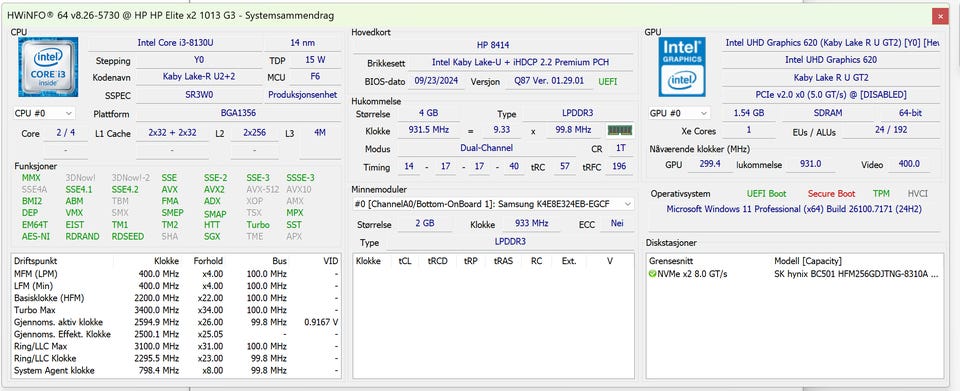Click the green checkmark beside NVMe x2
This screenshot has height=391, width=960.
coord(652,274)
